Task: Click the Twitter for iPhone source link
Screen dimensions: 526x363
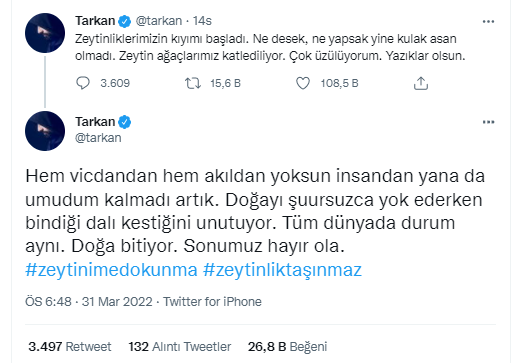Action: click(x=212, y=302)
